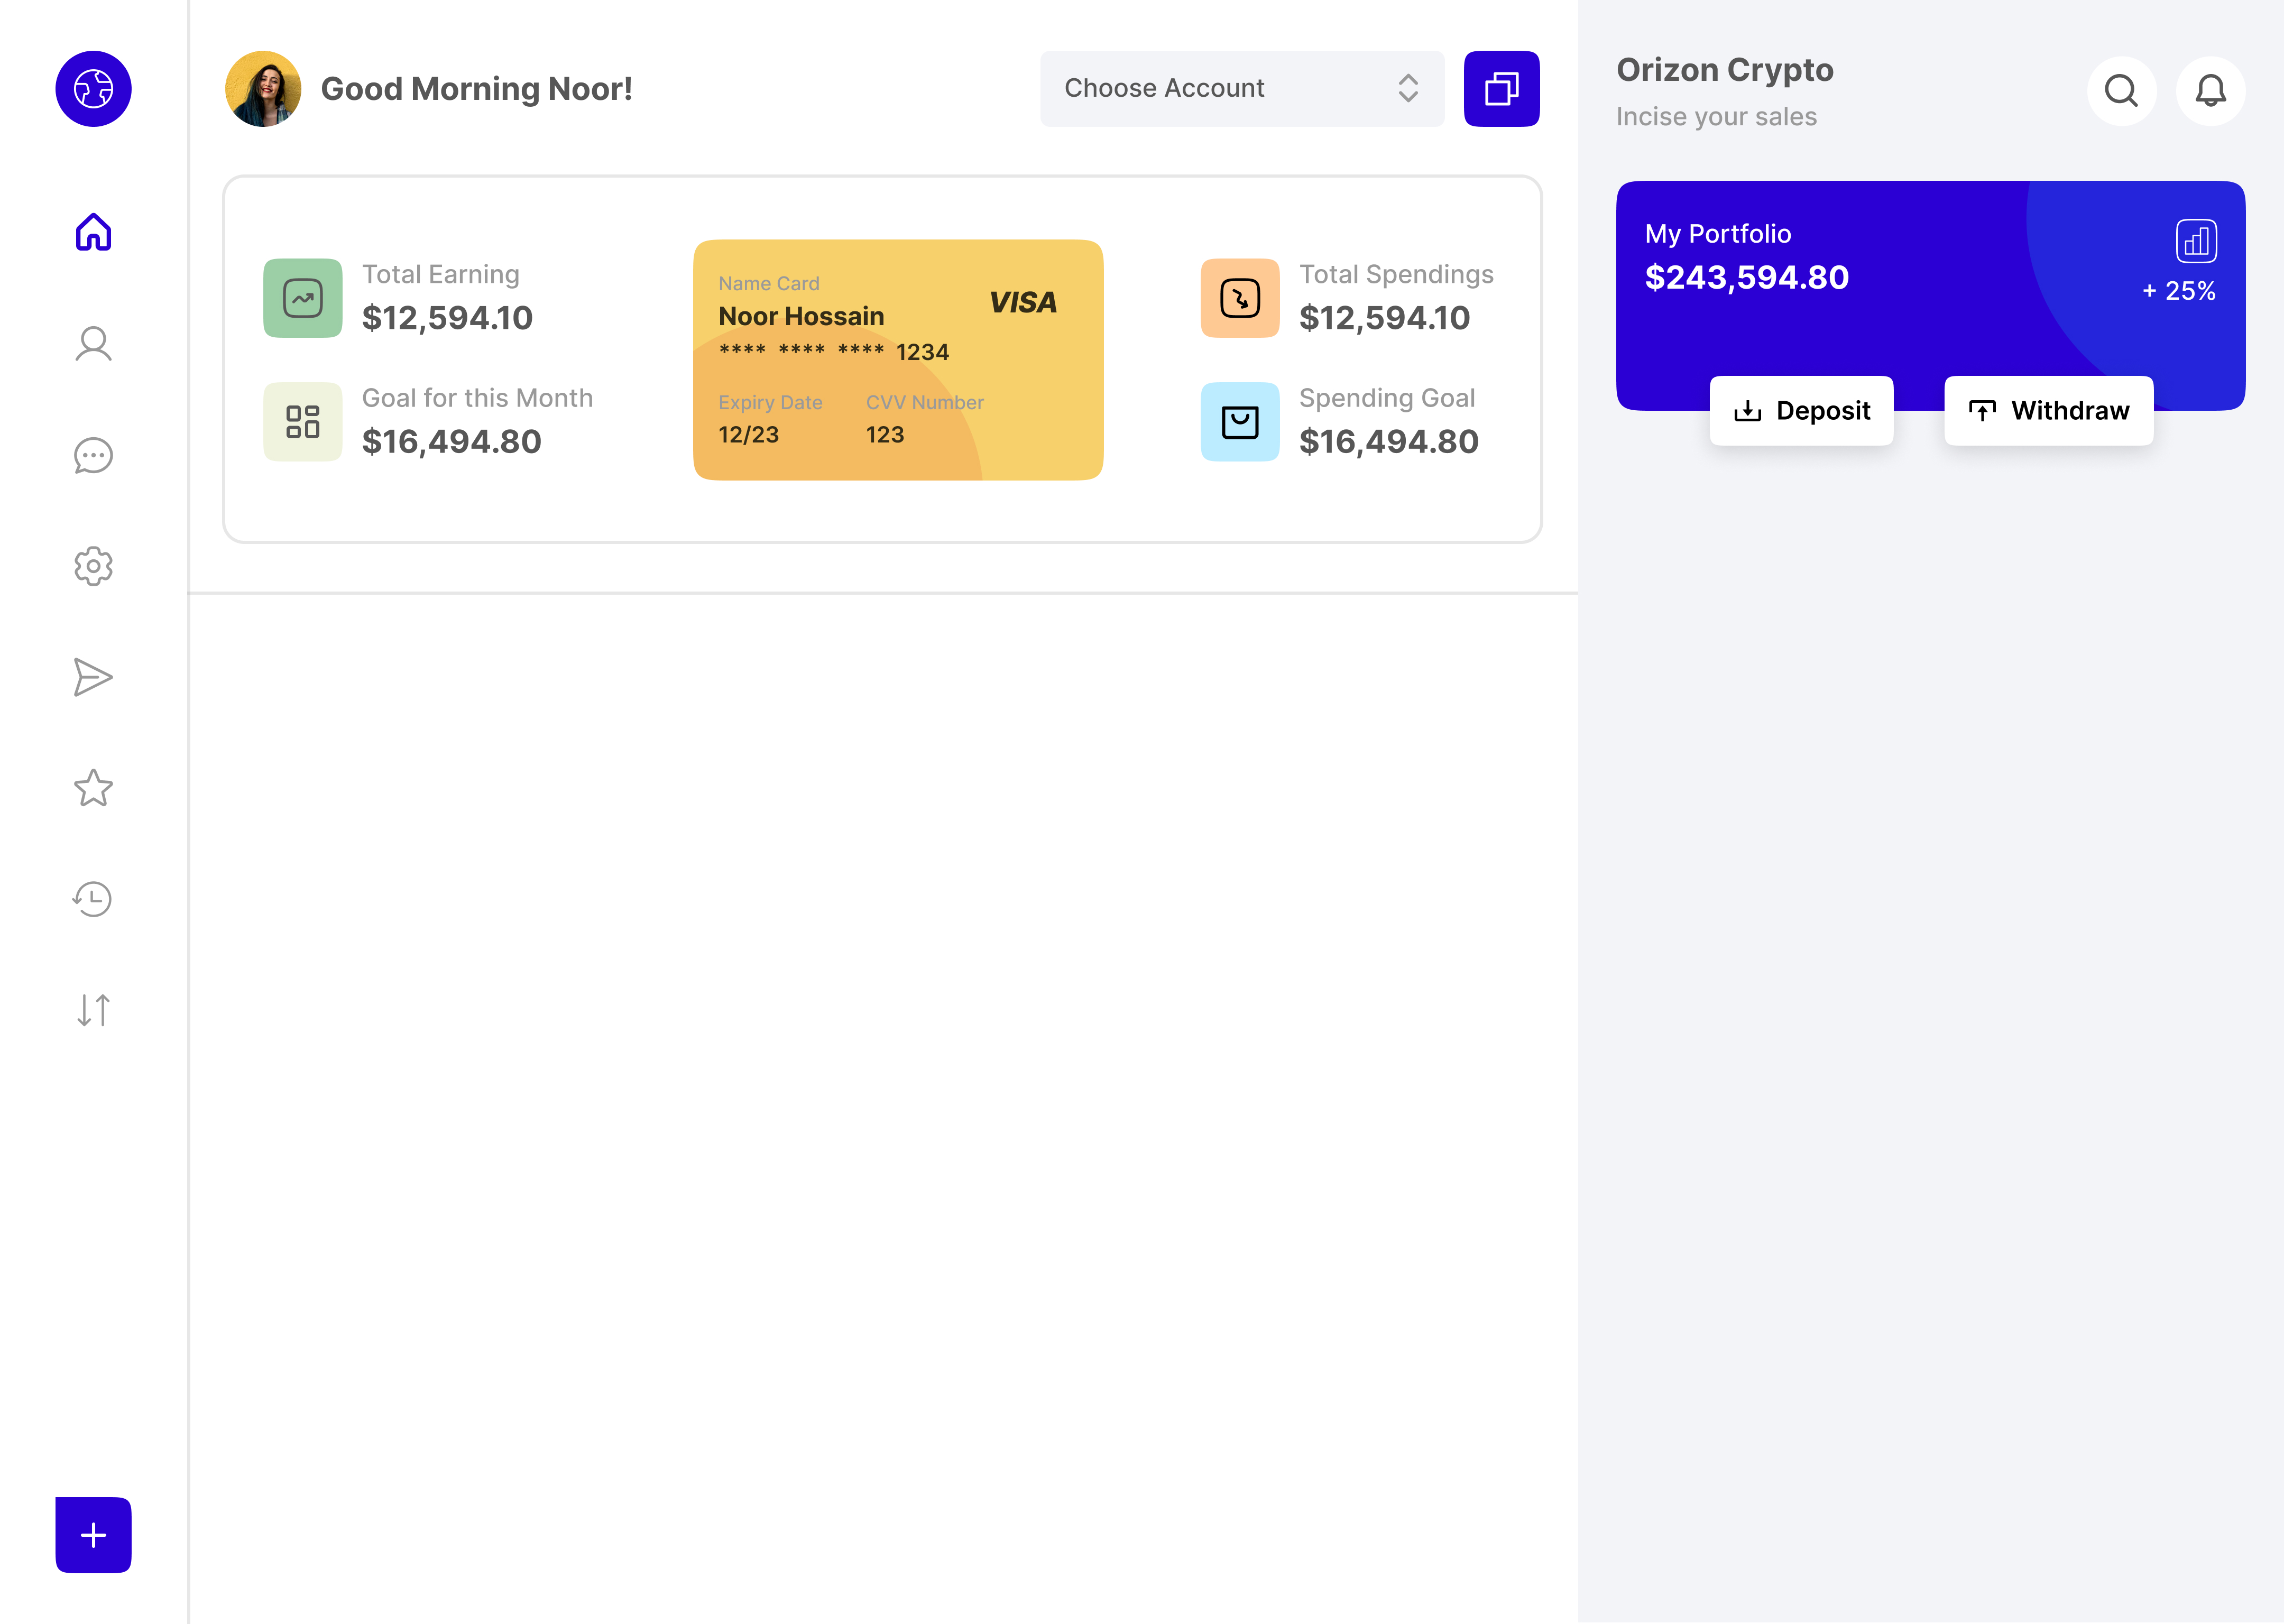Open favorites via the star icon
The height and width of the screenshot is (1624, 2284).
(x=93, y=788)
